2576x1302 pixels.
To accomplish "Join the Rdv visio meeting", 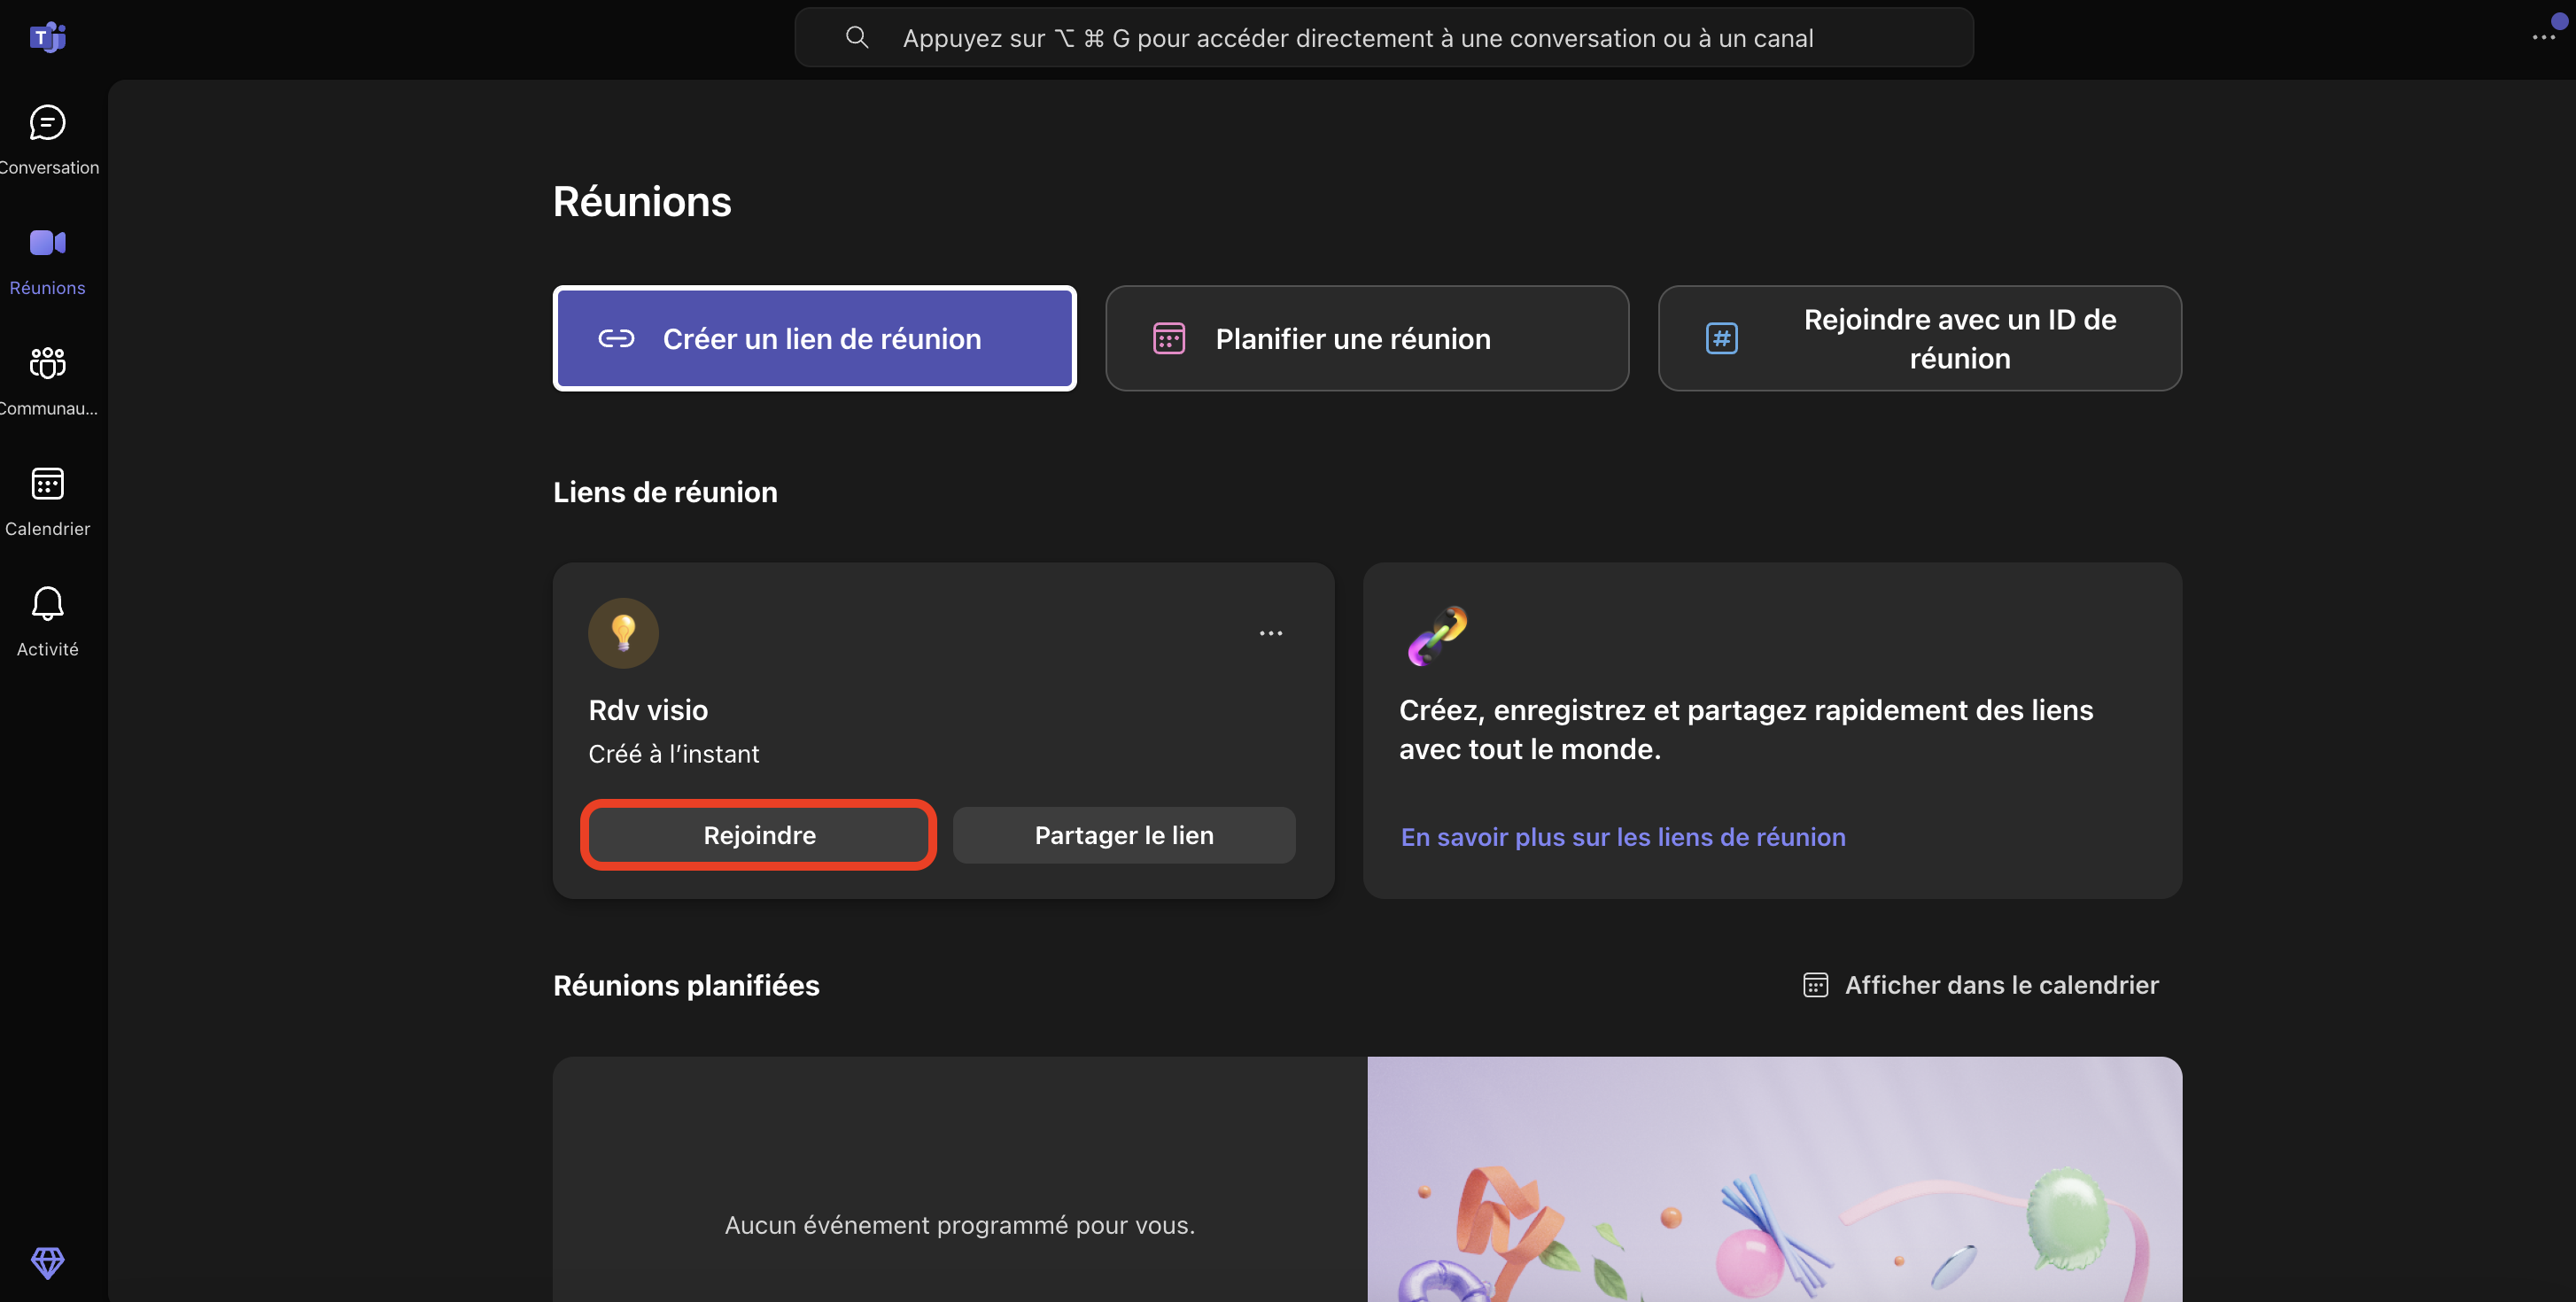I will click(x=759, y=835).
